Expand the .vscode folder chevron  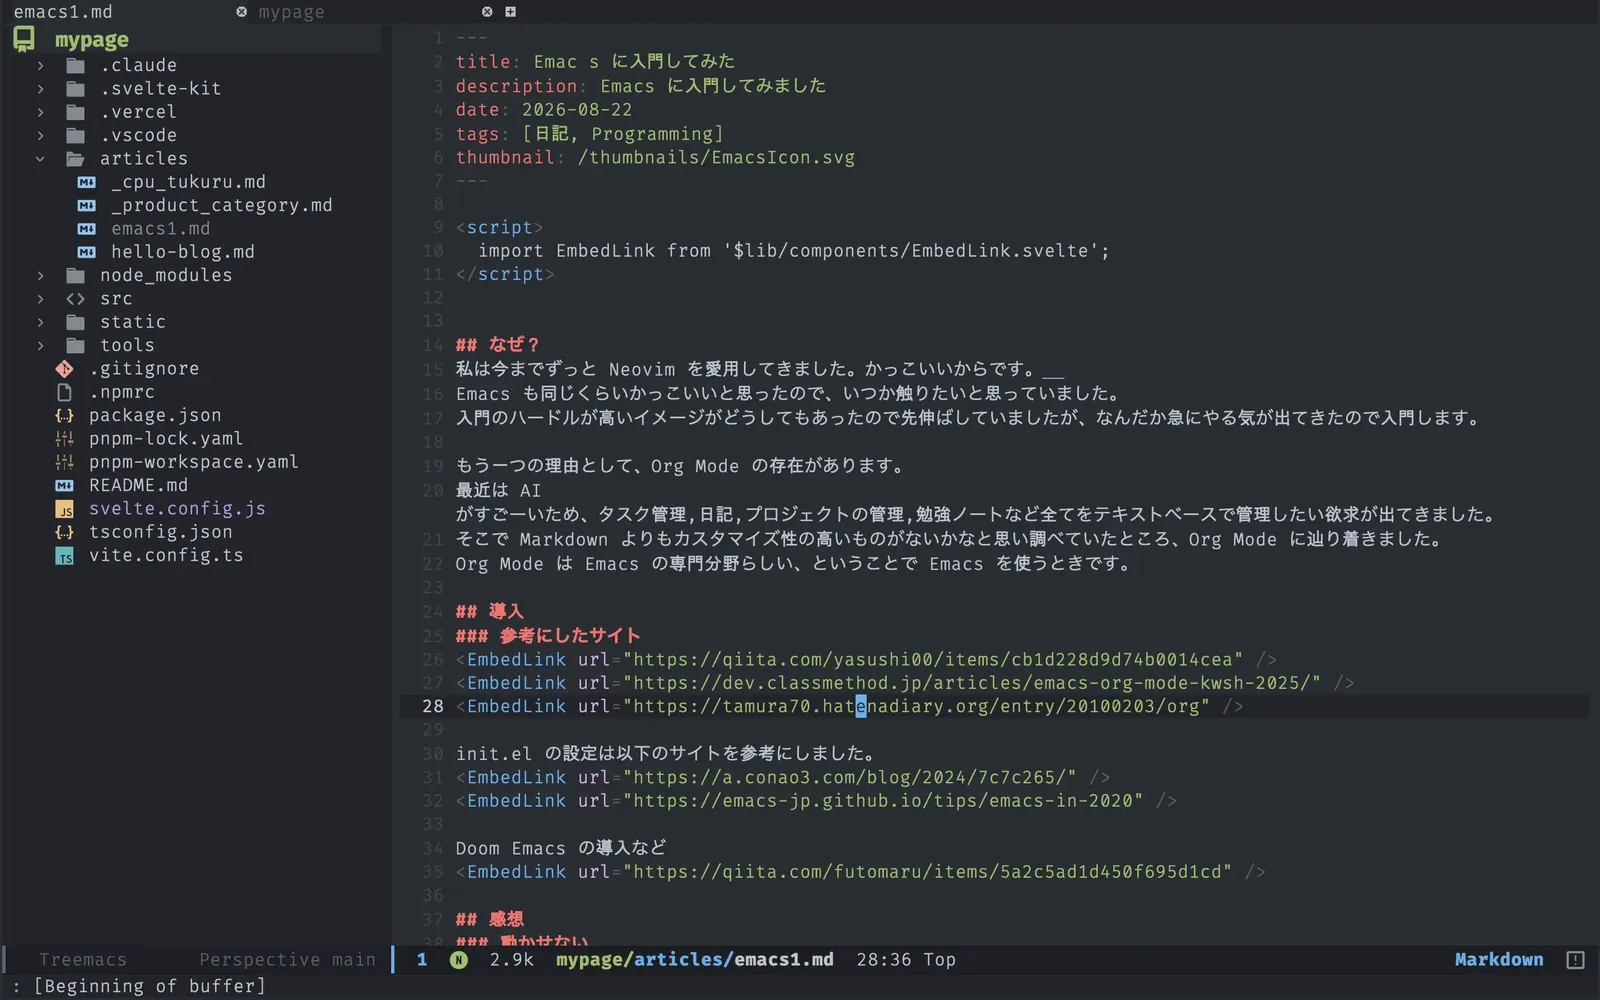pyautogui.click(x=40, y=135)
